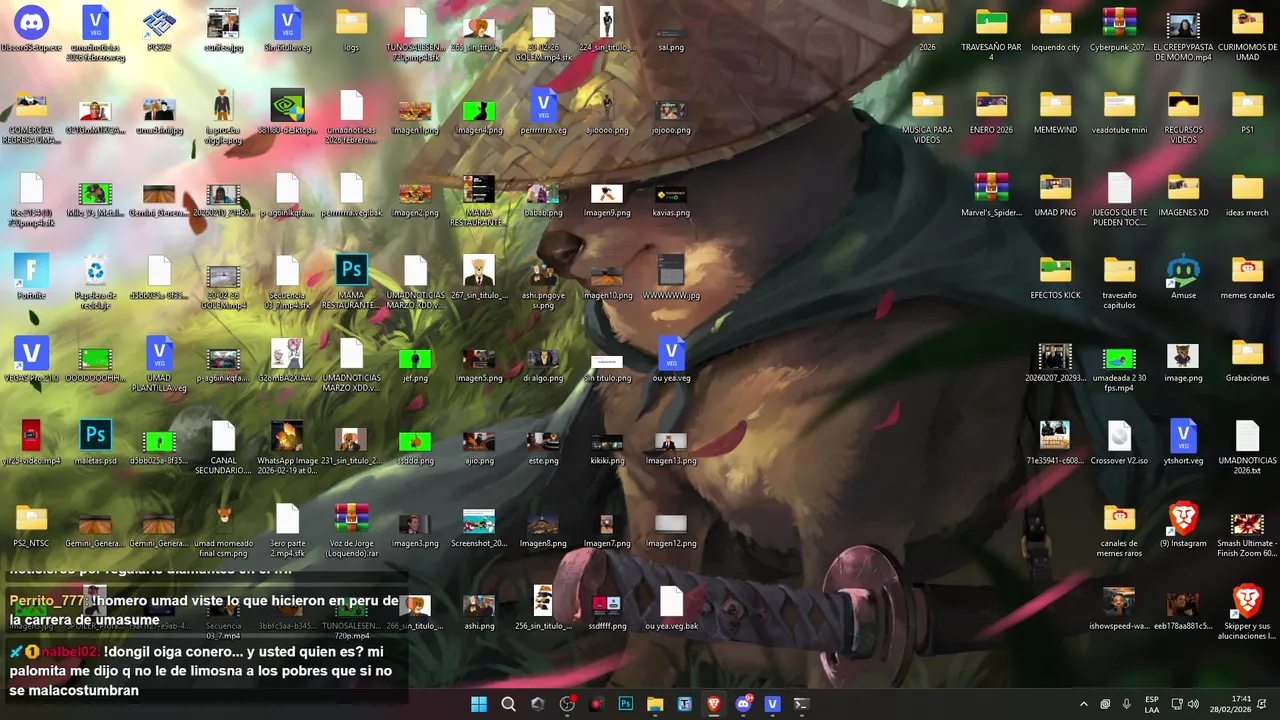Open the memes canales folder

1247,278
